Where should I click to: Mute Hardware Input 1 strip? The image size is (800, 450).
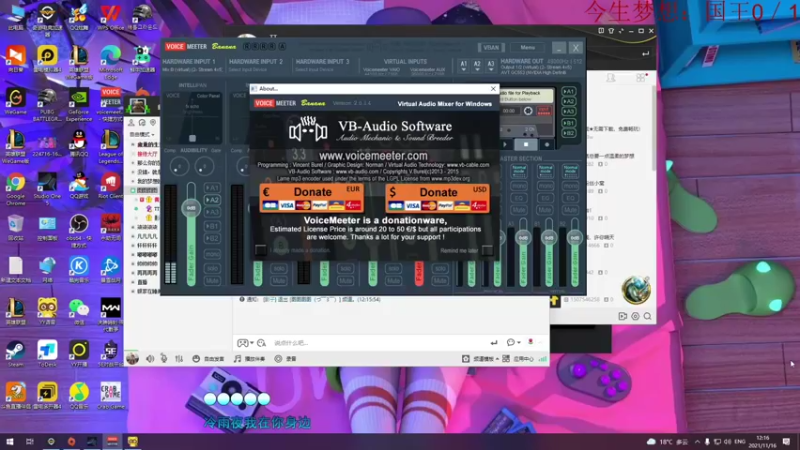click(212, 281)
